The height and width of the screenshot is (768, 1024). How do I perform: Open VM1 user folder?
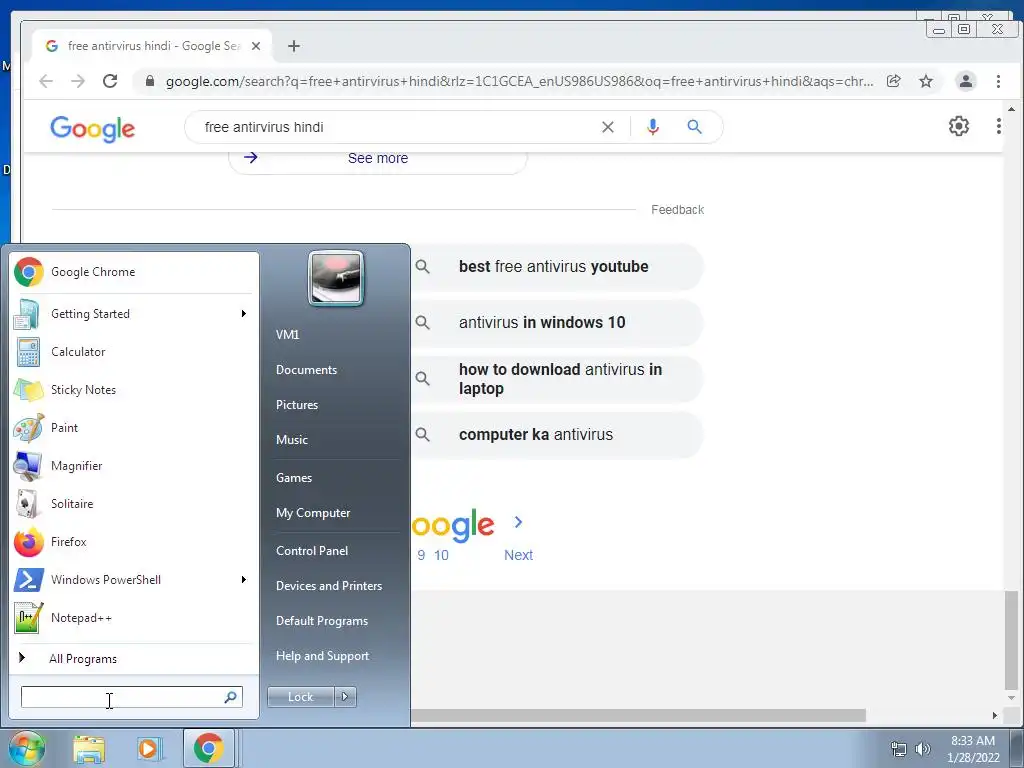(x=287, y=334)
